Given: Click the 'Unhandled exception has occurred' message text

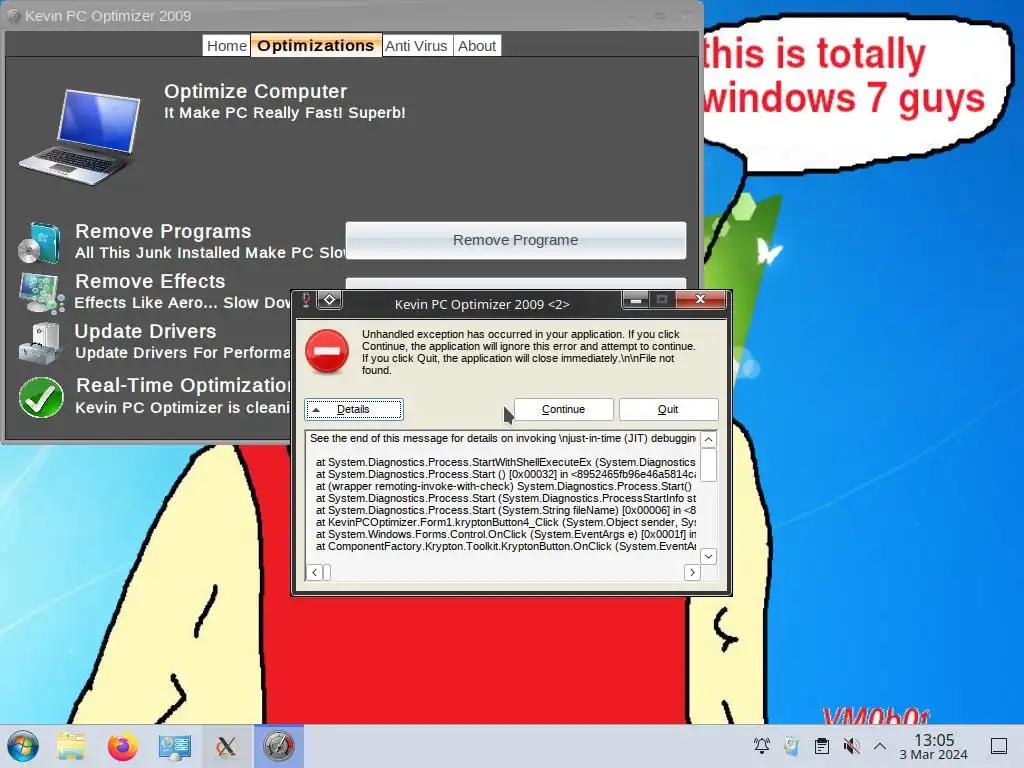Looking at the screenshot, I should [529, 352].
